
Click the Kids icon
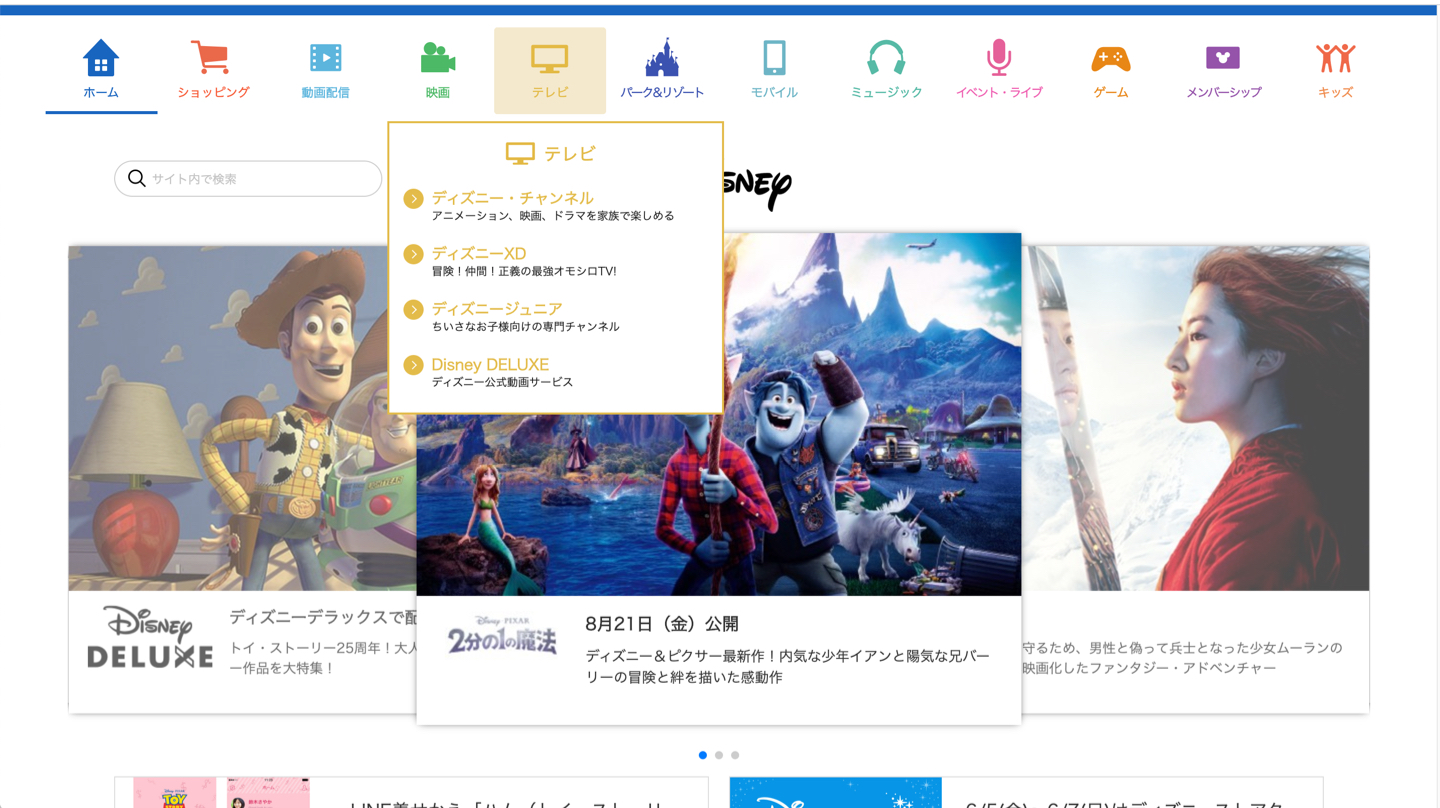tap(1335, 59)
